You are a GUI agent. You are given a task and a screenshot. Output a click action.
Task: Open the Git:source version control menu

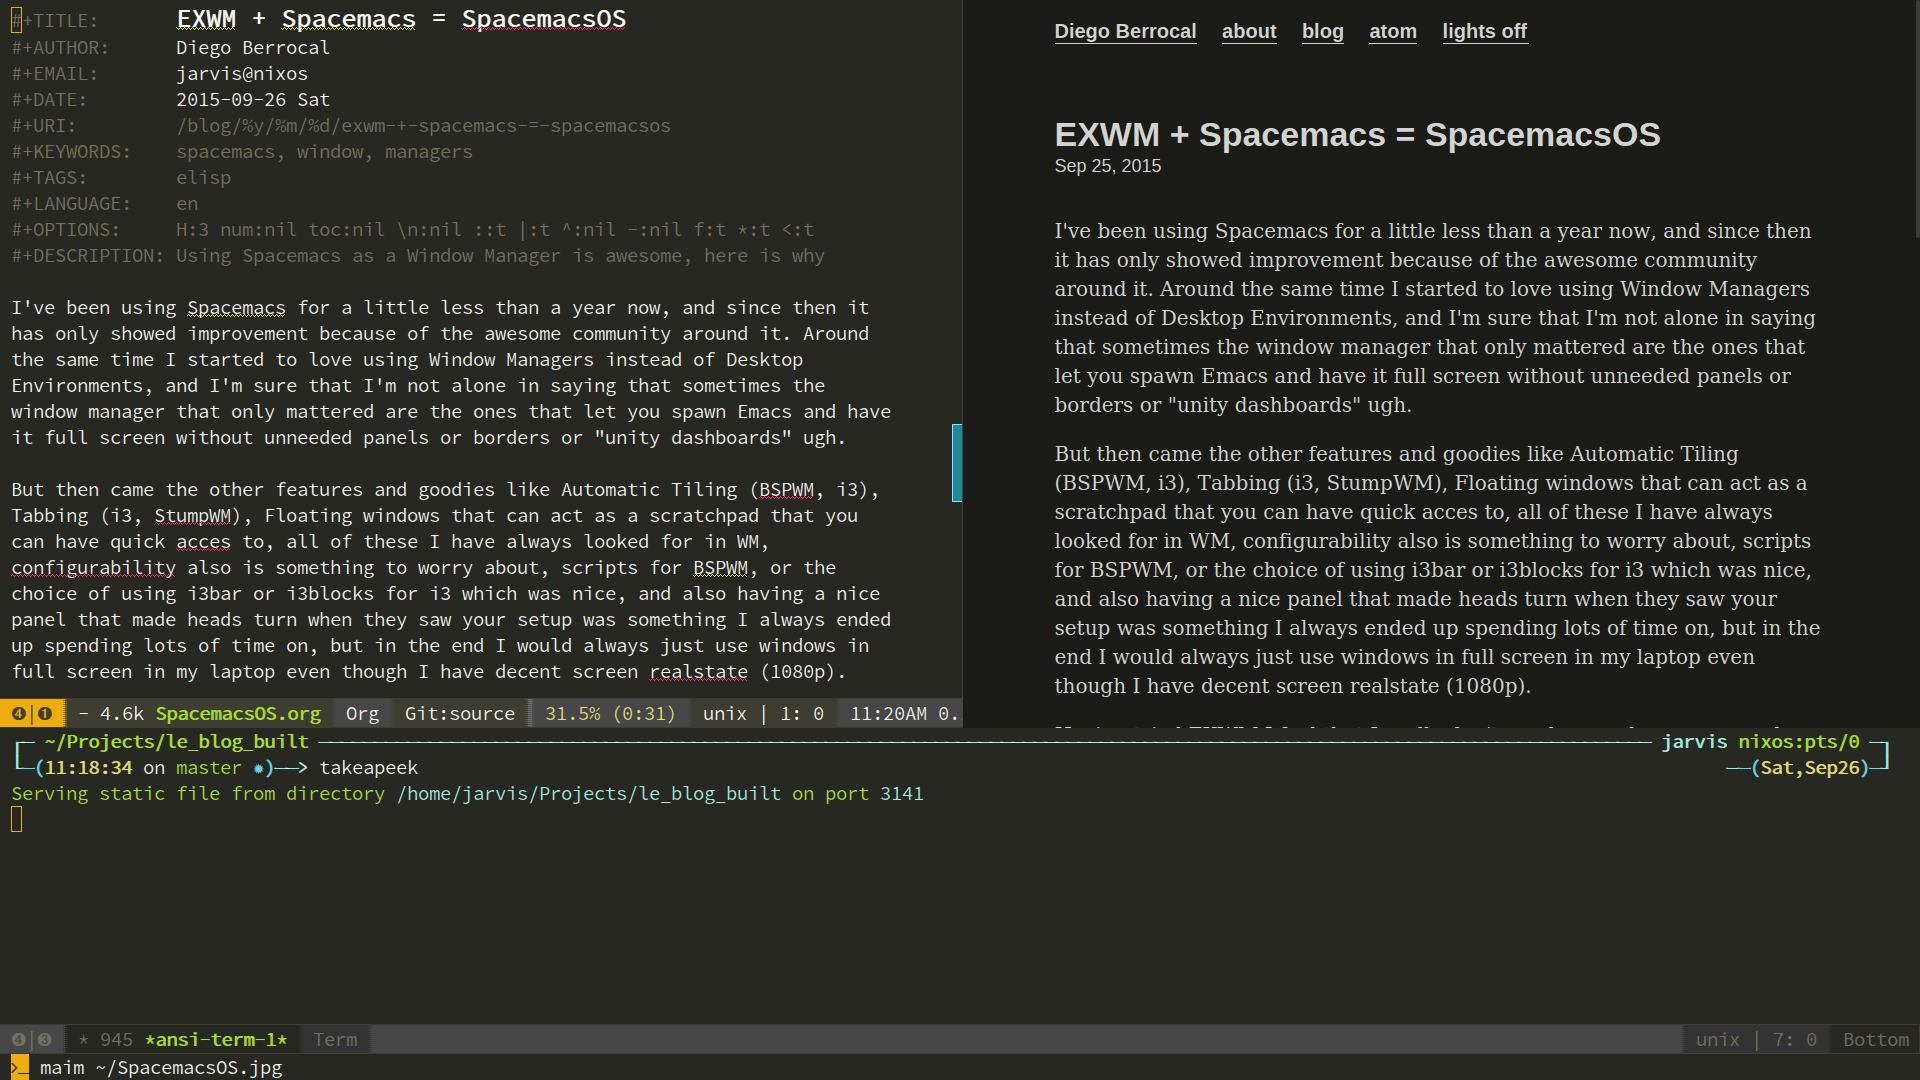click(x=459, y=714)
